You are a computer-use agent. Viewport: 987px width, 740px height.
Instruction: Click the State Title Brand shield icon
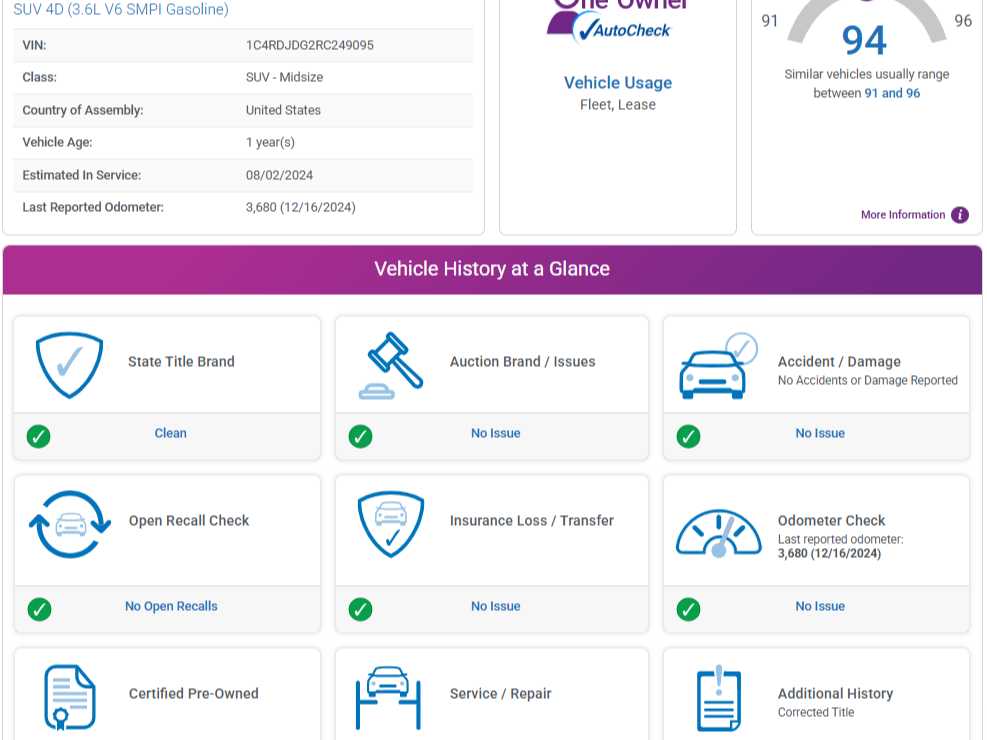tap(69, 365)
